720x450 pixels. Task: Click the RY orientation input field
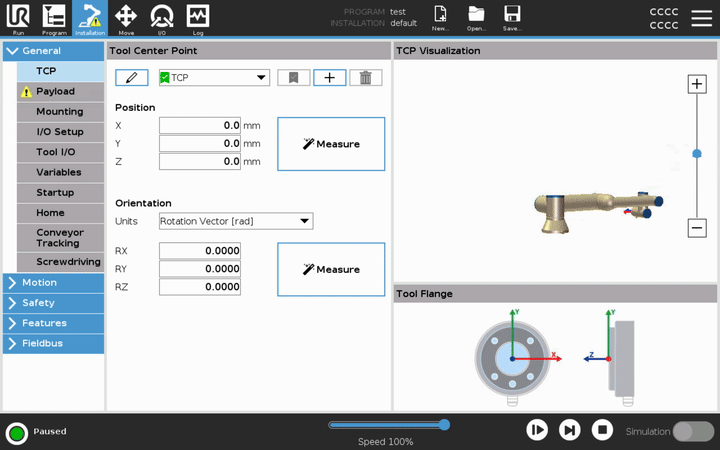(x=200, y=269)
